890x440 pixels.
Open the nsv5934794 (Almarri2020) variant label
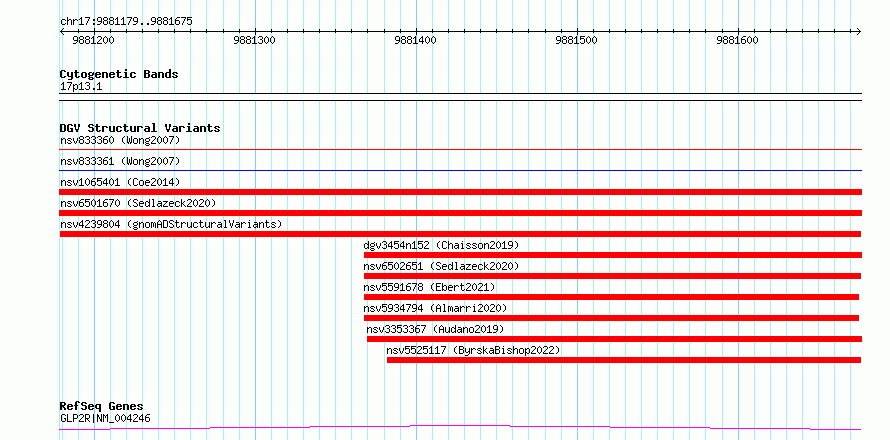pos(435,308)
